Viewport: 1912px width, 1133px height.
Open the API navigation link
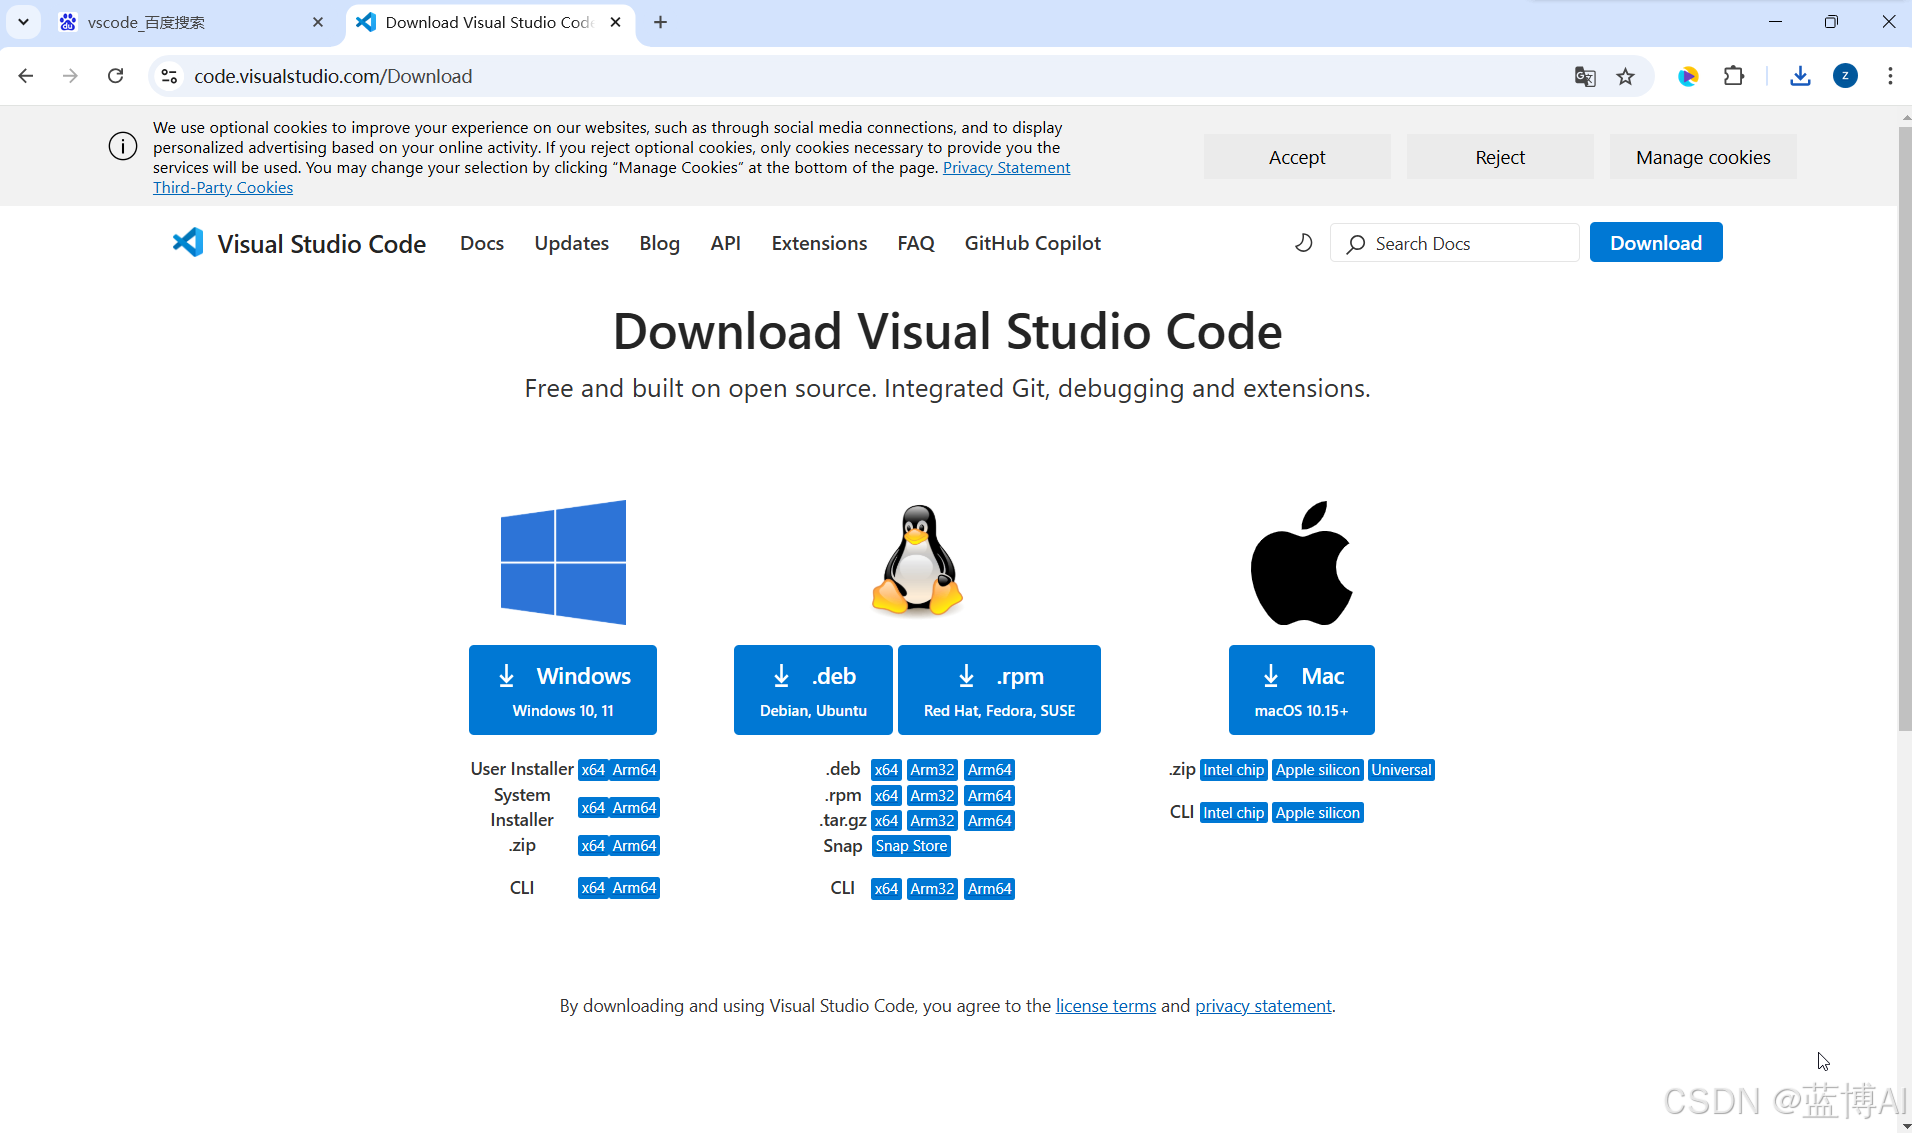click(x=725, y=243)
